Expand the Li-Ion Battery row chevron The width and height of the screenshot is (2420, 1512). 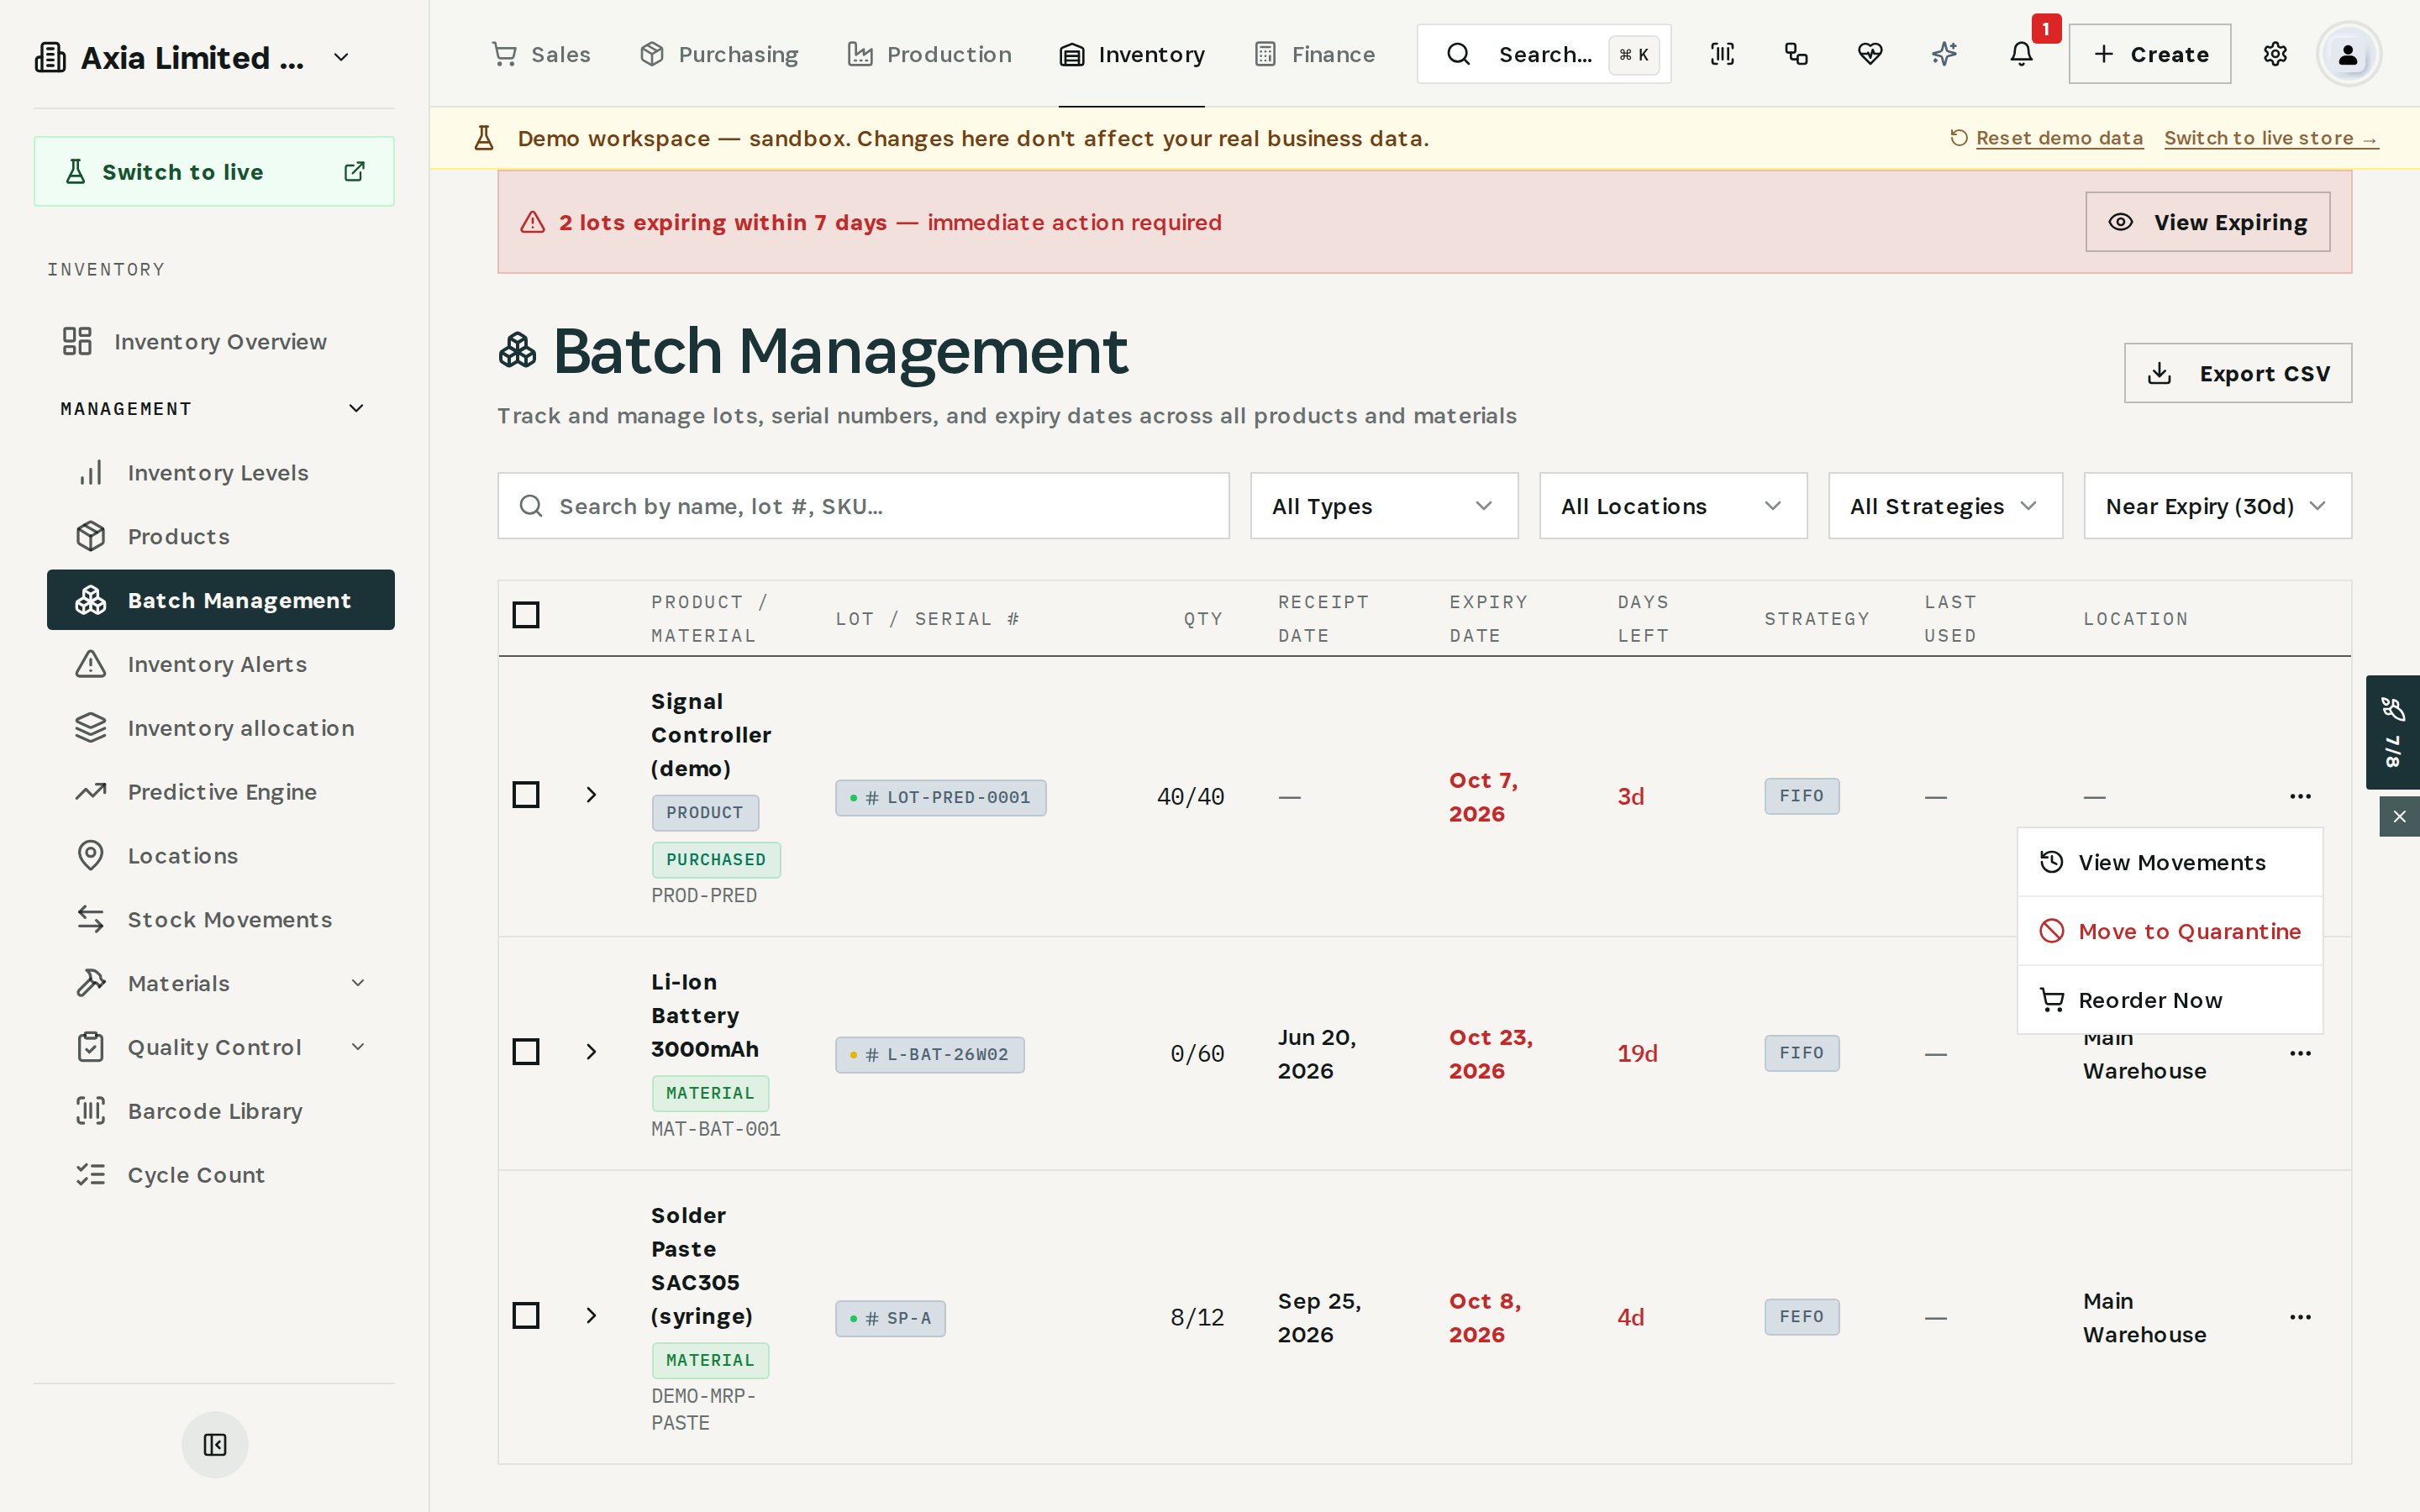tap(591, 1052)
